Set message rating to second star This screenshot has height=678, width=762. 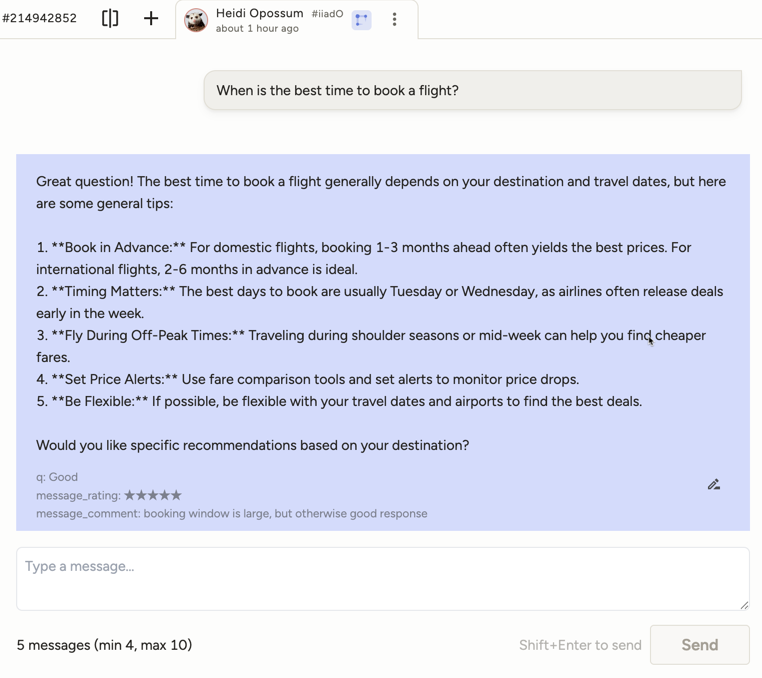141,495
